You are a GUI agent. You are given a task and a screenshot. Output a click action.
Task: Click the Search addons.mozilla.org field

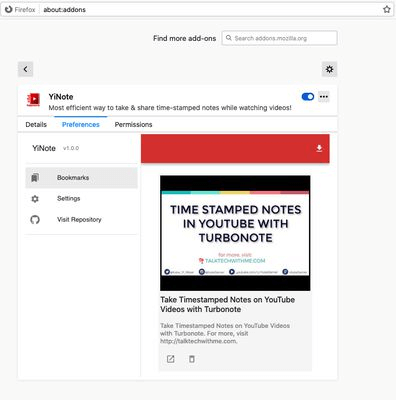279,38
